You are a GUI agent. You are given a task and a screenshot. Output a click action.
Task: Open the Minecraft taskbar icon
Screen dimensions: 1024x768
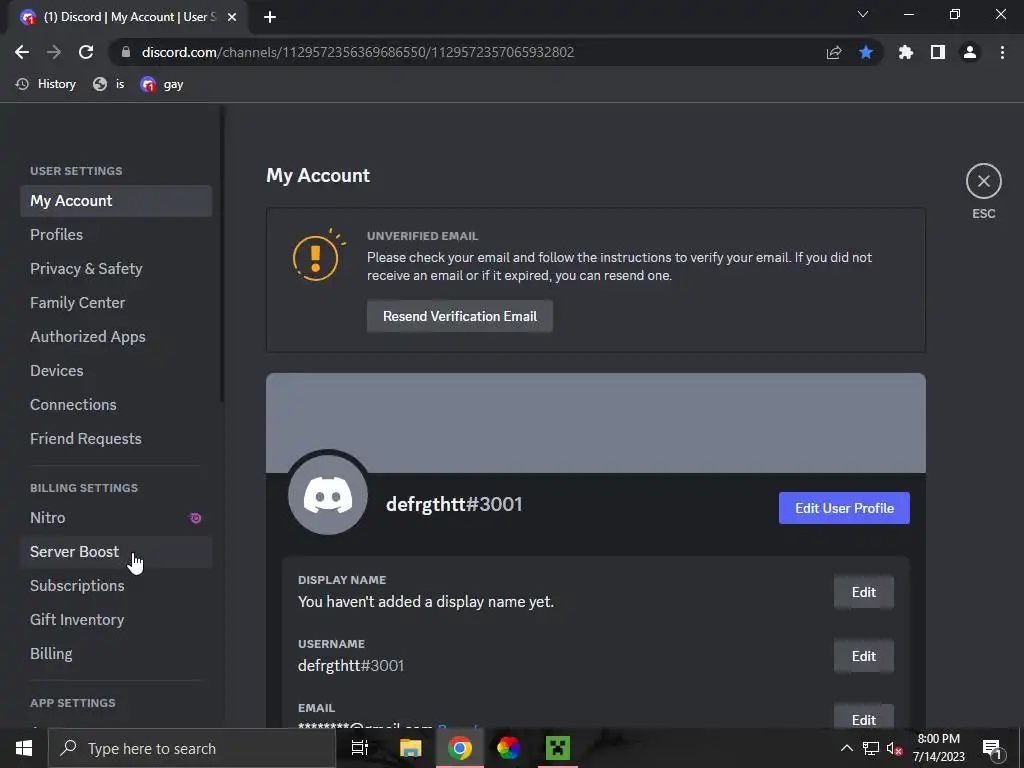[x=558, y=748]
